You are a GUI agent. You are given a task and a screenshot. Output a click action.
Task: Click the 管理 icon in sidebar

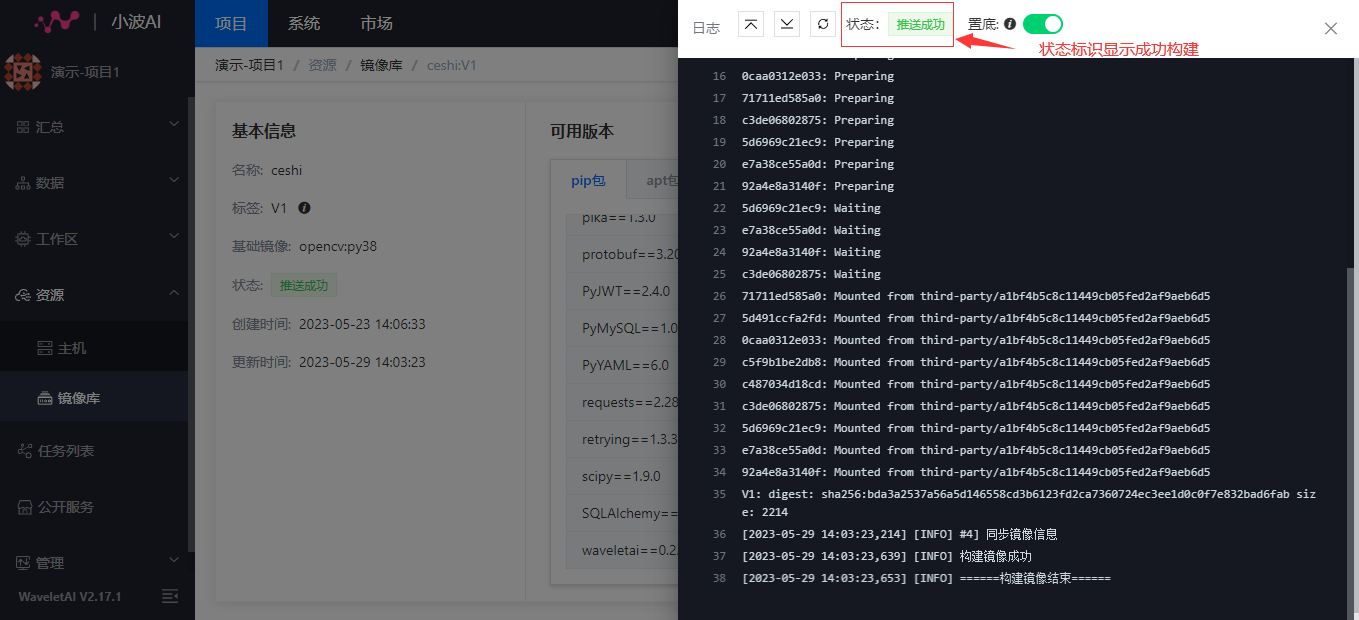[23, 563]
